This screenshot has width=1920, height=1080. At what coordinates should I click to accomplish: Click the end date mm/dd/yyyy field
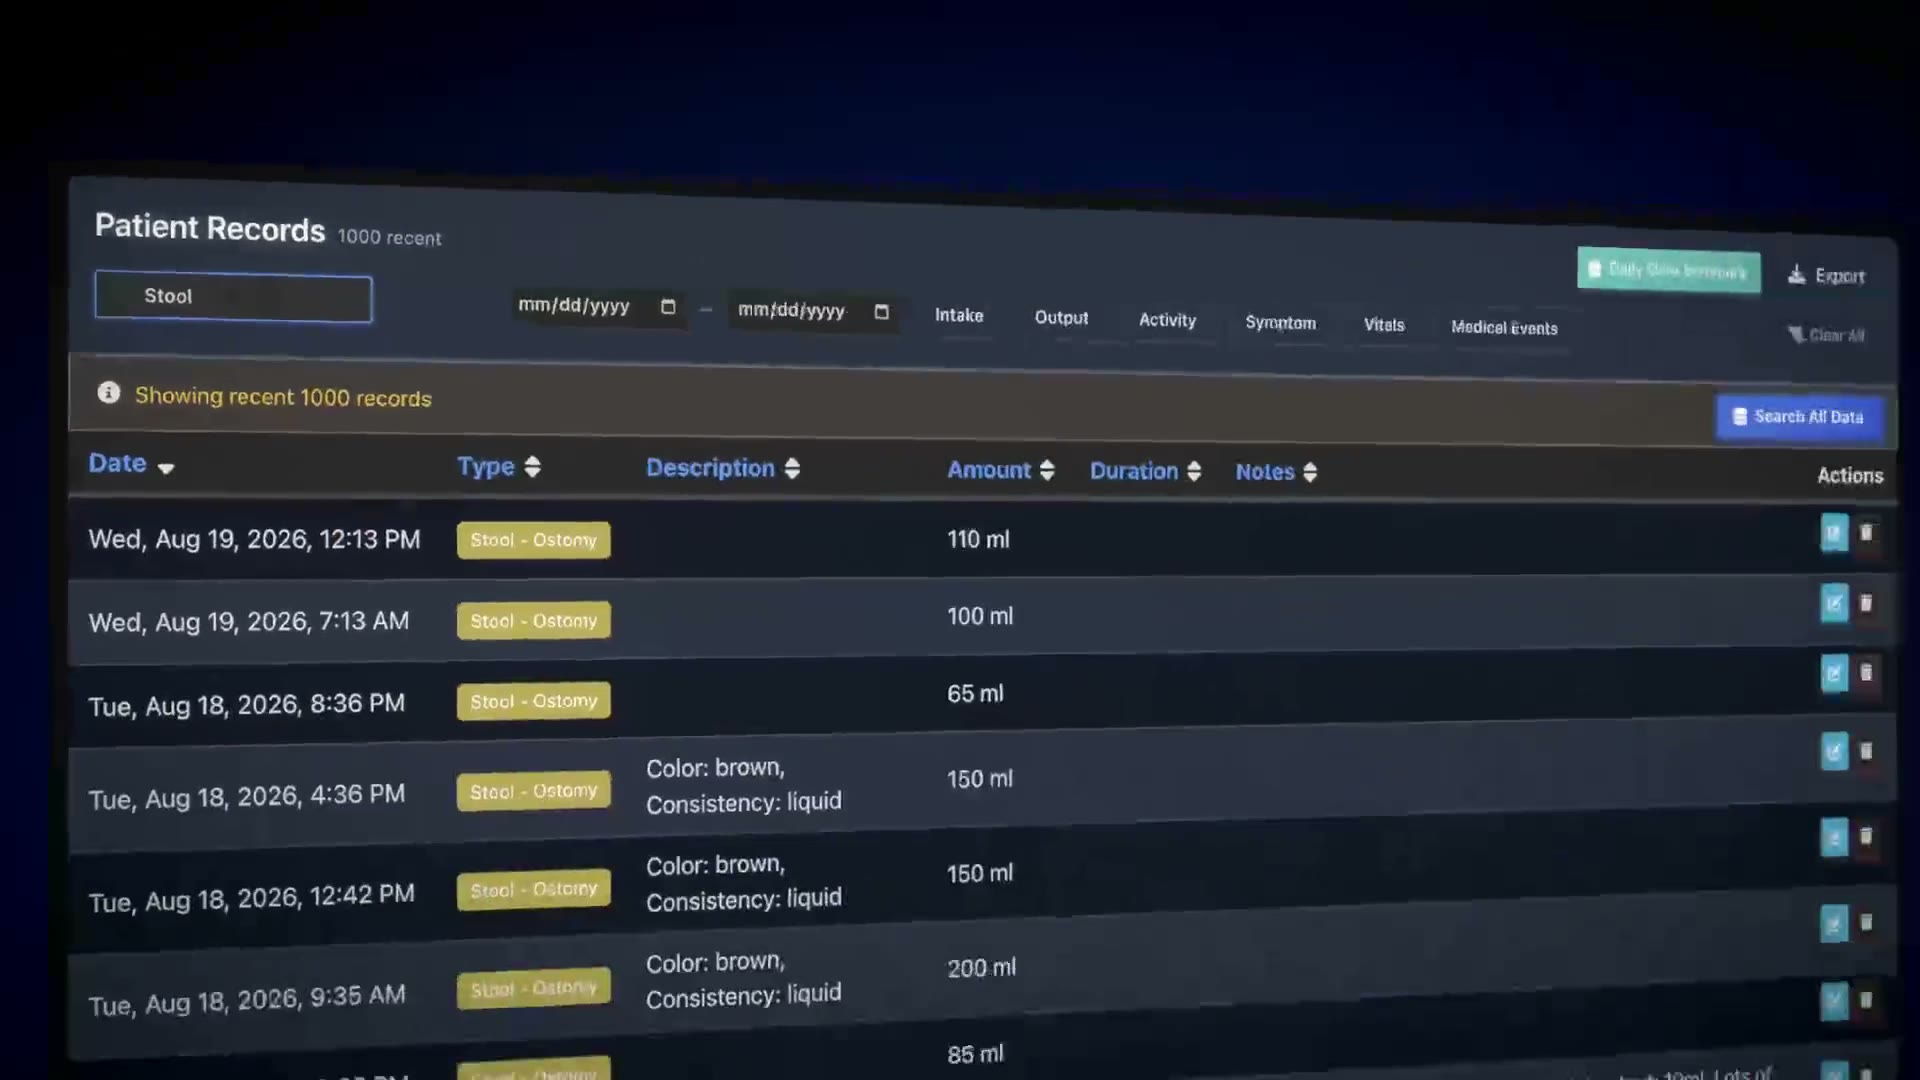pyautogui.click(x=813, y=311)
